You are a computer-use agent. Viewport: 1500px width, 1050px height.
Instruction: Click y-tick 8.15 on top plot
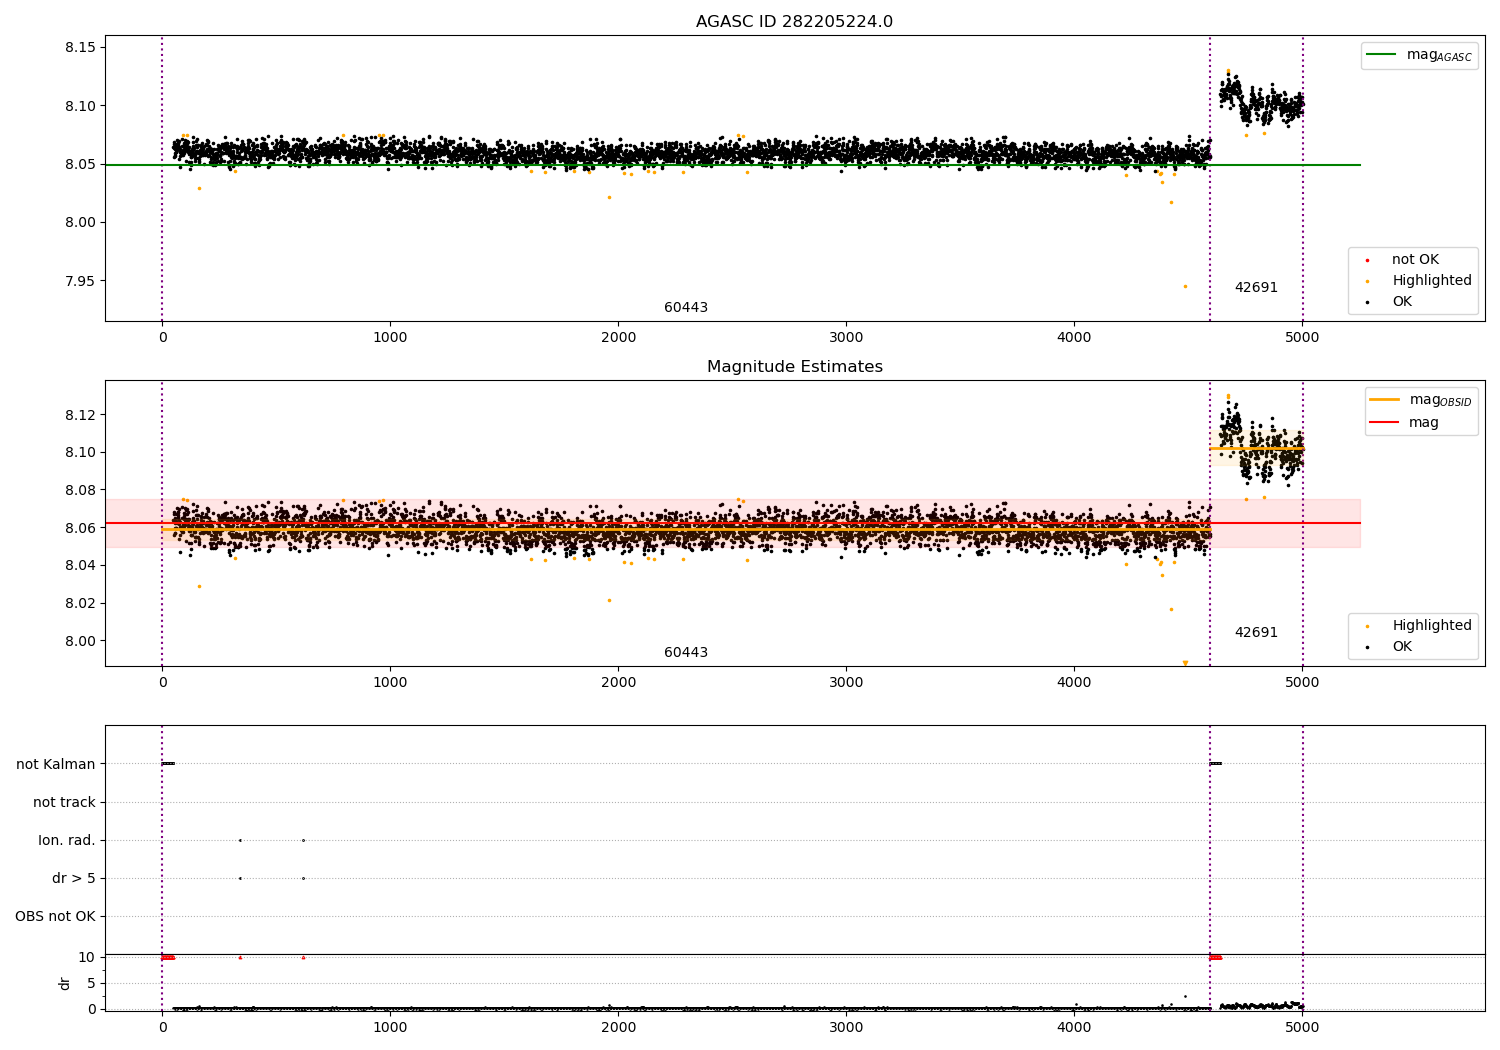coord(79,48)
